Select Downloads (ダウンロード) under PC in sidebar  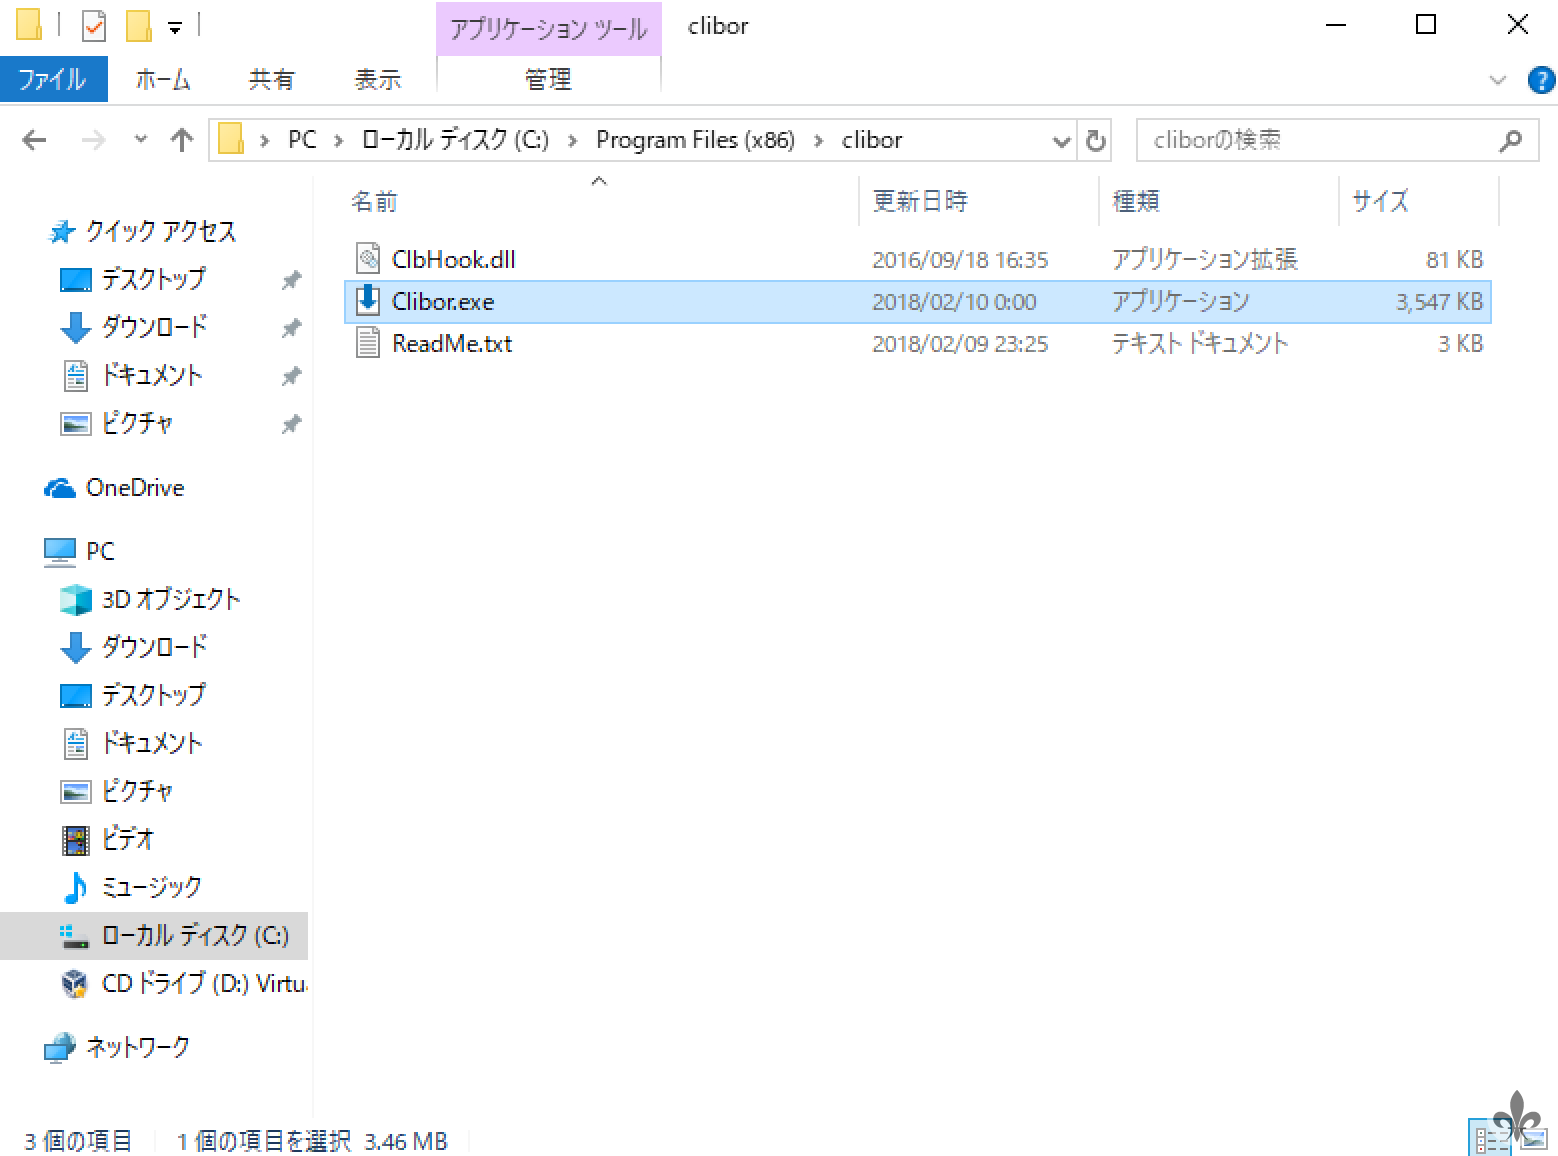click(155, 647)
